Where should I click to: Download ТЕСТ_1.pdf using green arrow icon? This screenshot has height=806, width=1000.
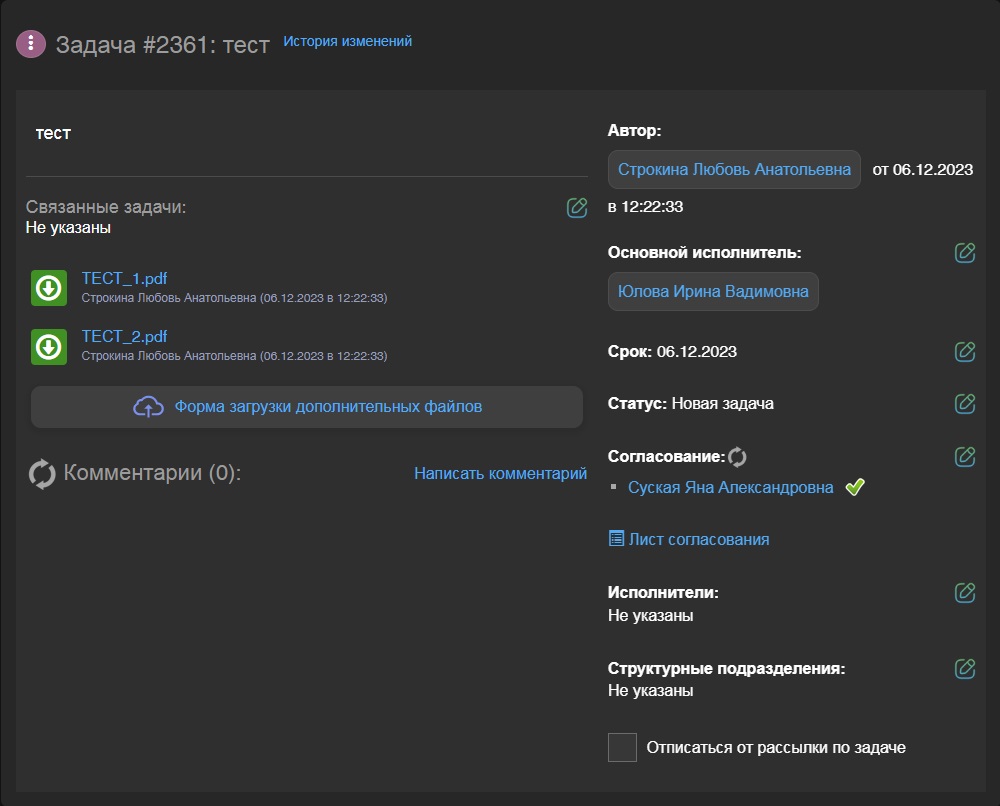(x=49, y=288)
